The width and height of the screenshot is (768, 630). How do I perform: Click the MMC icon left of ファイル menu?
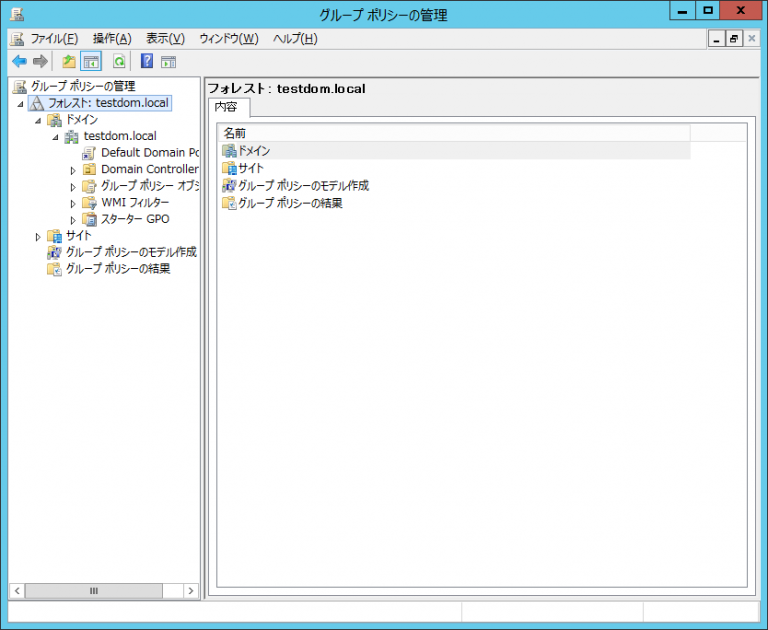(x=18, y=39)
